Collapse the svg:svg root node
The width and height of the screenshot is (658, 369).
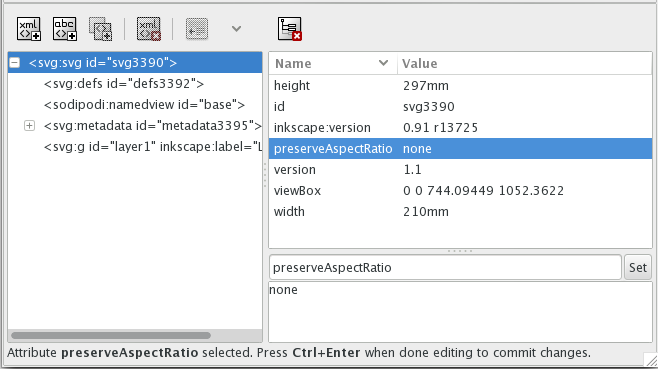(15, 63)
